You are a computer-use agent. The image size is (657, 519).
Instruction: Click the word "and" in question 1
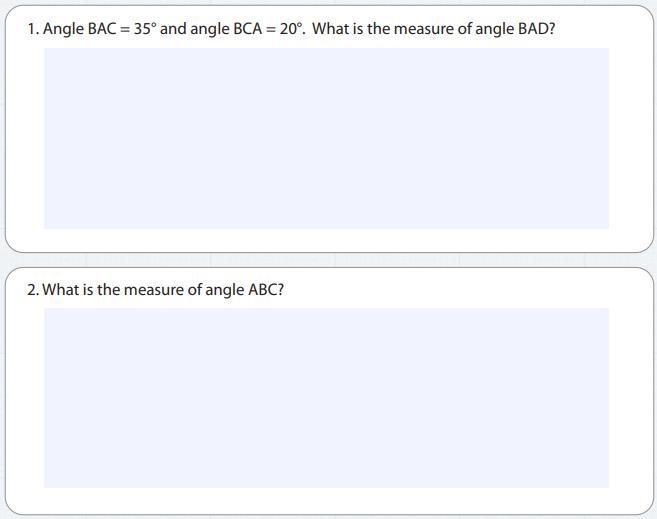173,29
